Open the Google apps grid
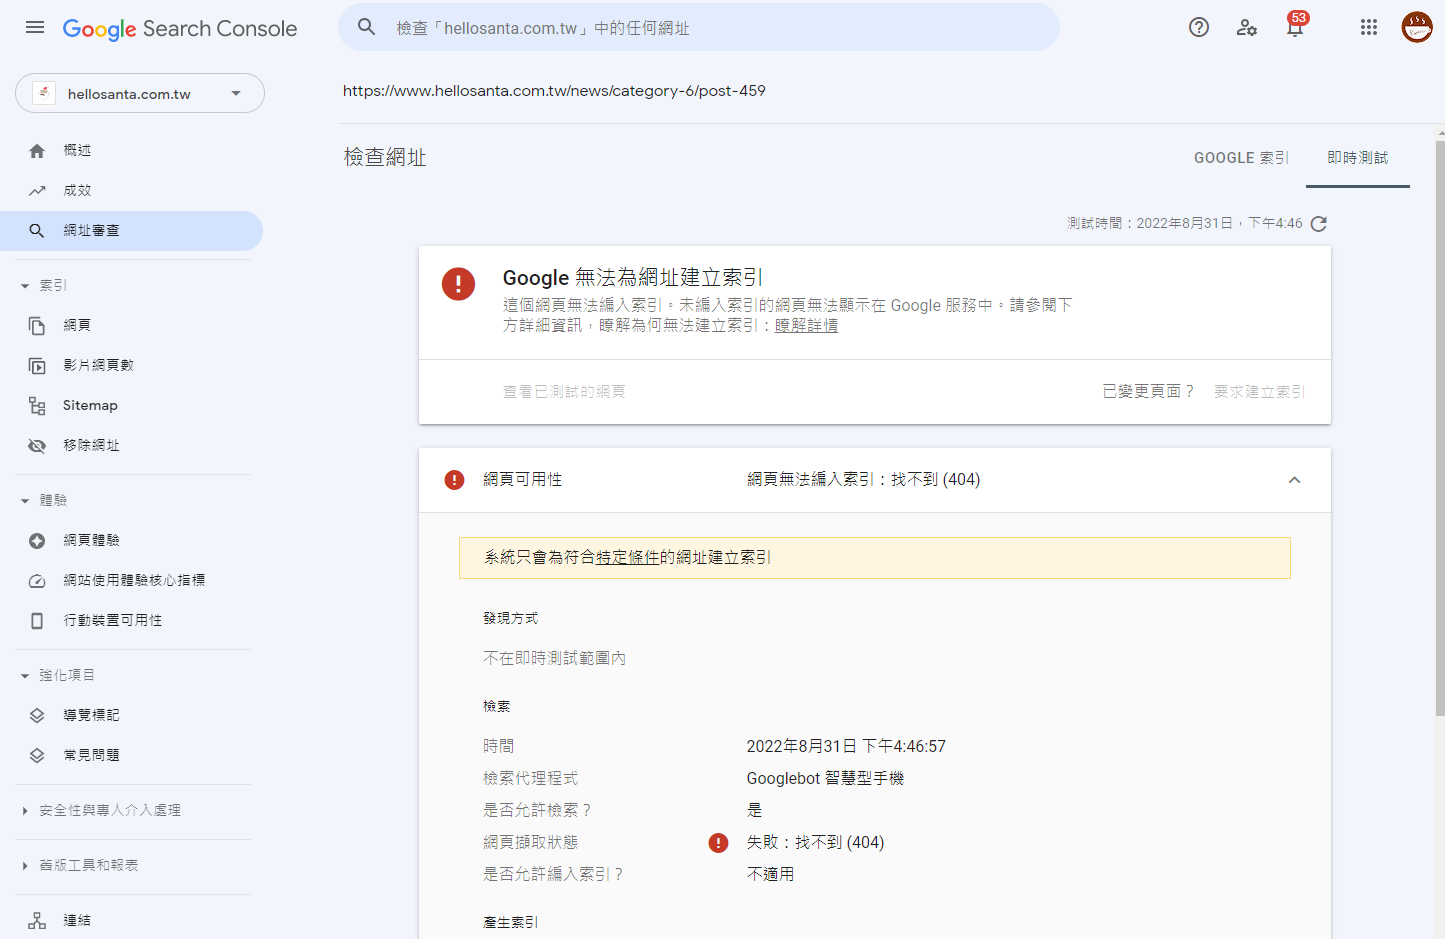This screenshot has height=939, width=1445. coord(1369,27)
